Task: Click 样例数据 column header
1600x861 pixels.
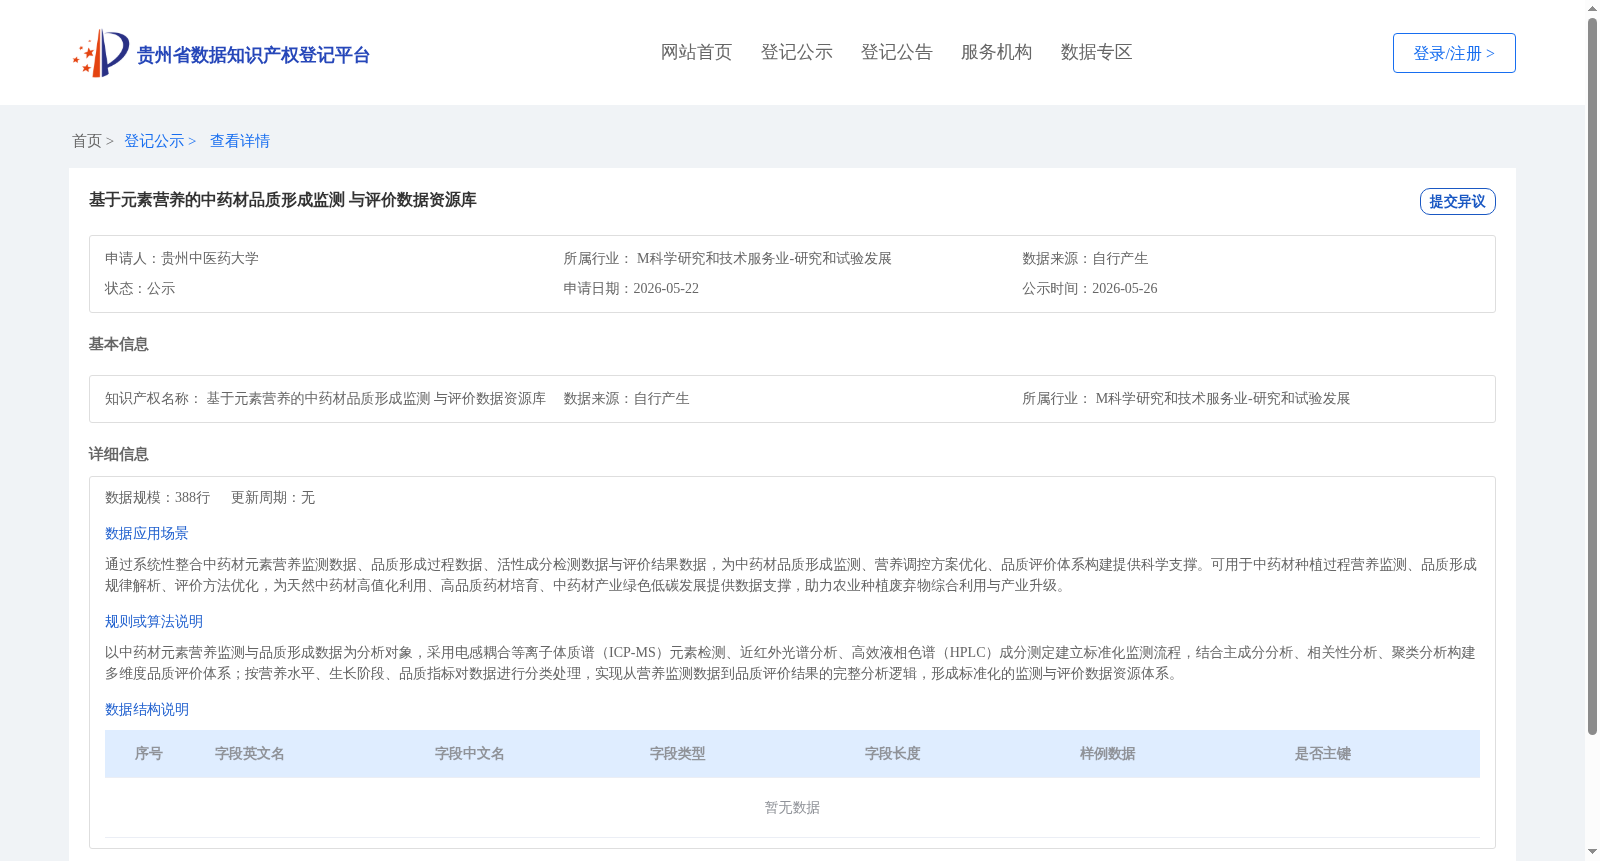Action: pos(1108,754)
